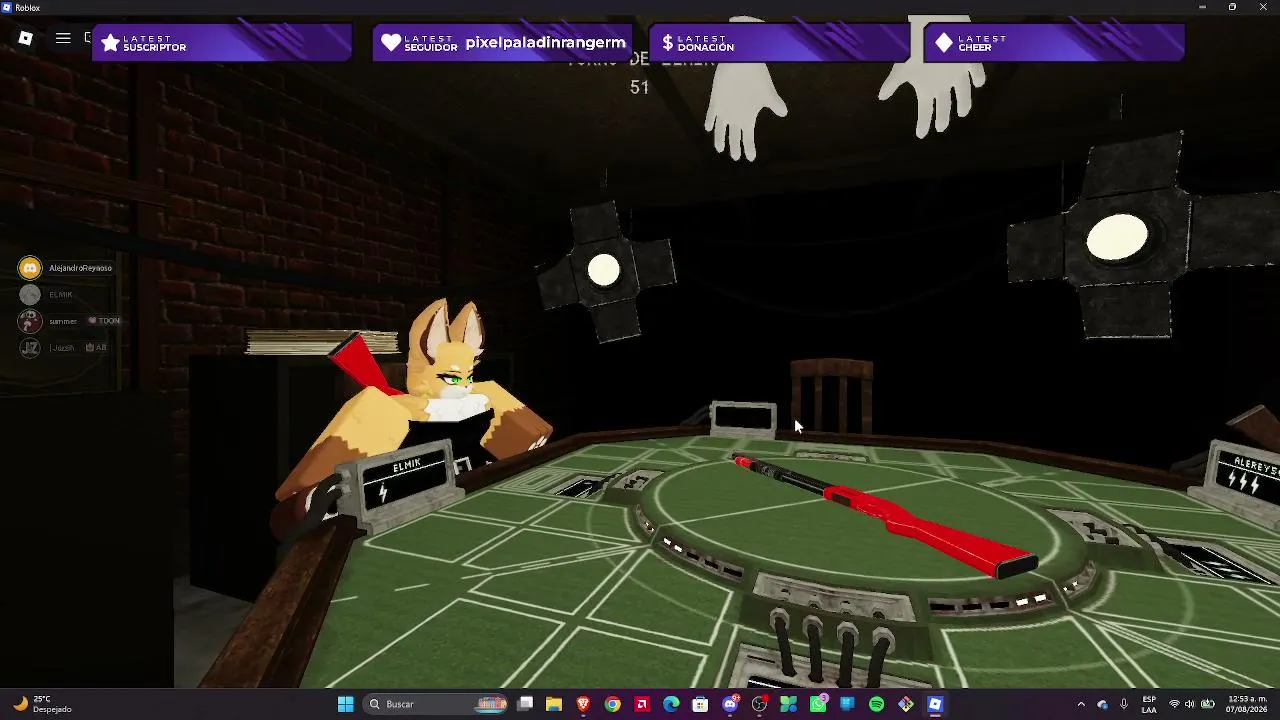Select Jazzh's avatar in voice overlay
The width and height of the screenshot is (1280, 720).
(x=30, y=347)
